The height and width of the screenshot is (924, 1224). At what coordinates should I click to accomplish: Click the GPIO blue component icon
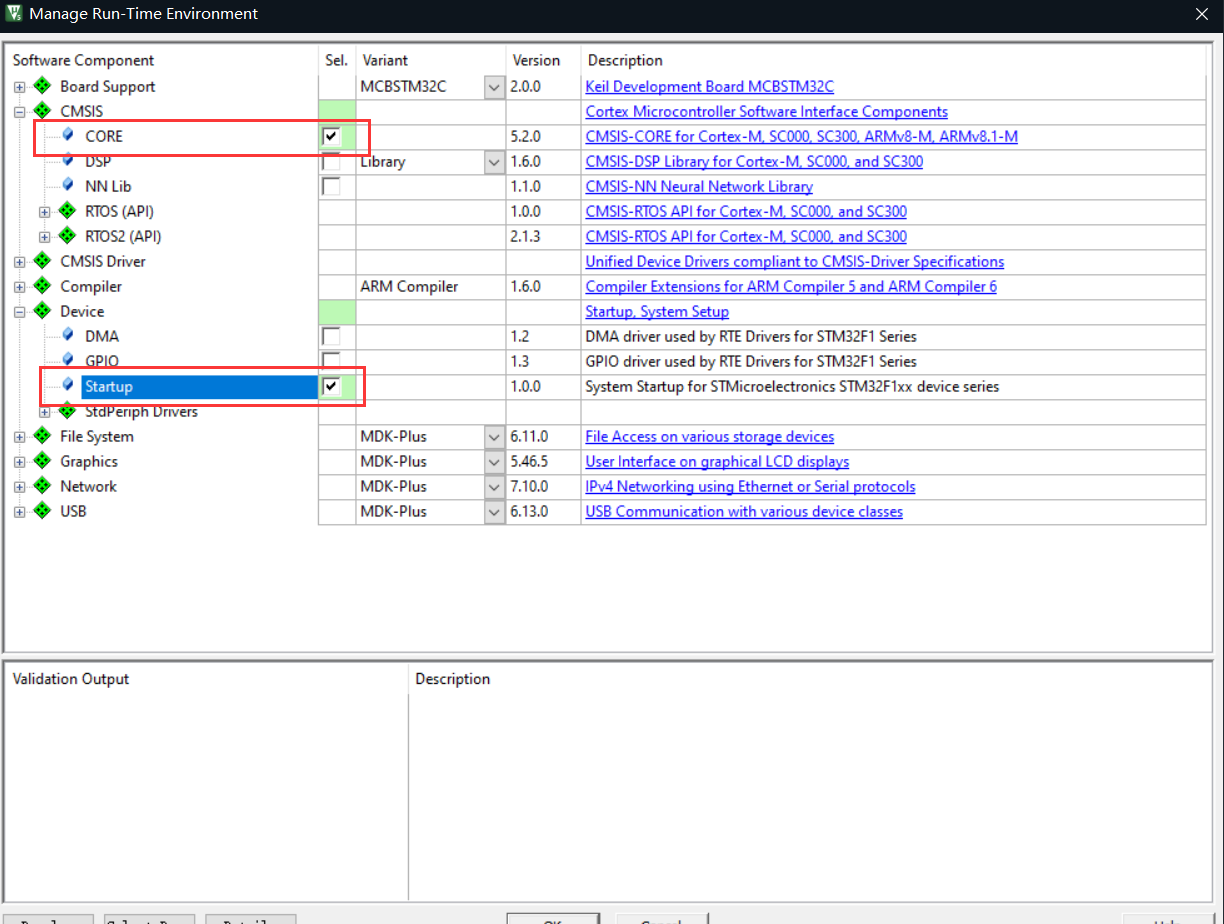coord(67,360)
